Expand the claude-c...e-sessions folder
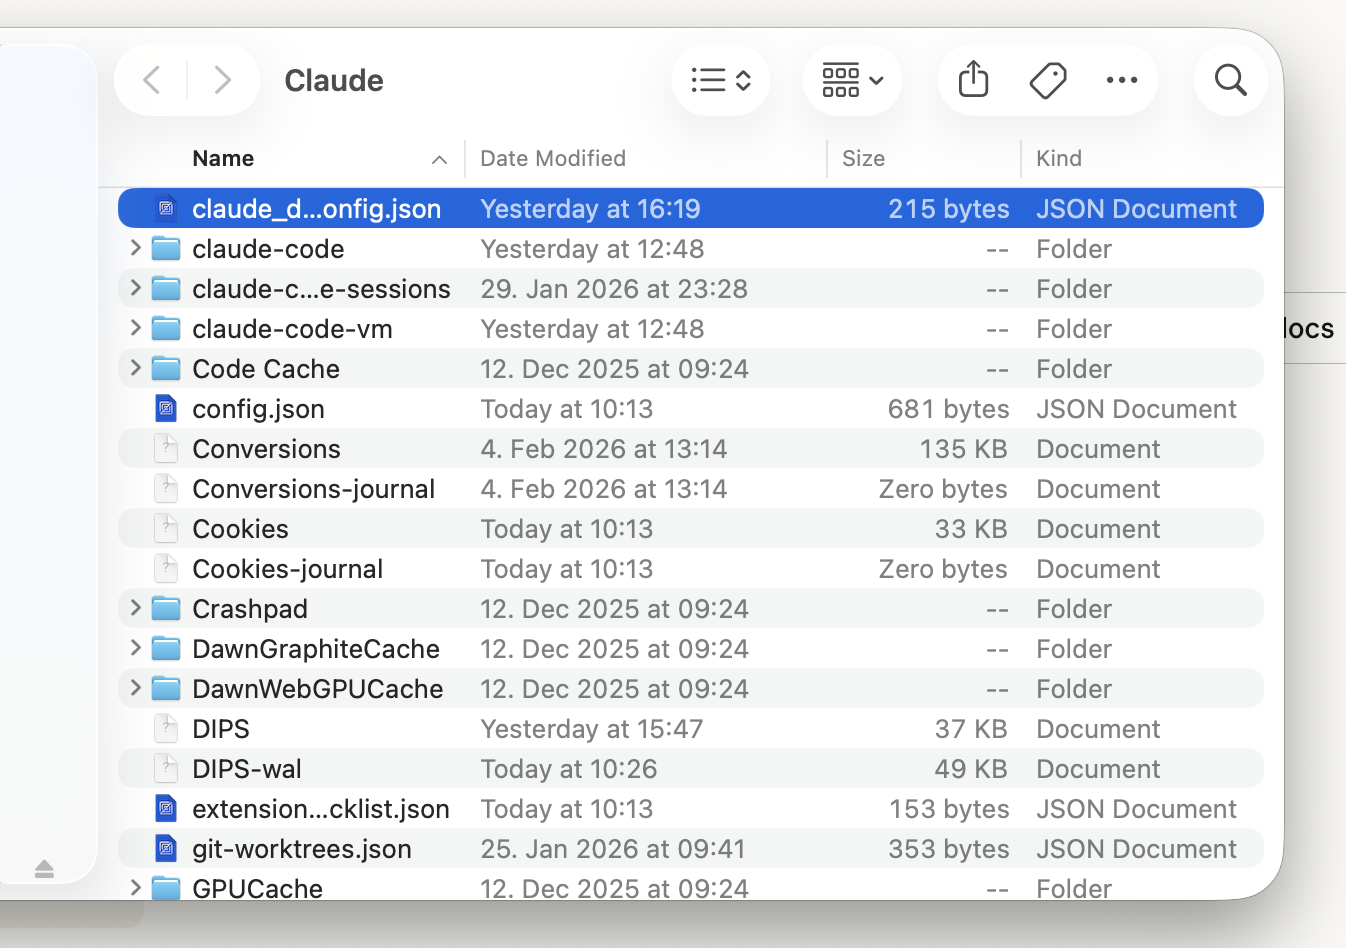The width and height of the screenshot is (1346, 948). point(136,288)
